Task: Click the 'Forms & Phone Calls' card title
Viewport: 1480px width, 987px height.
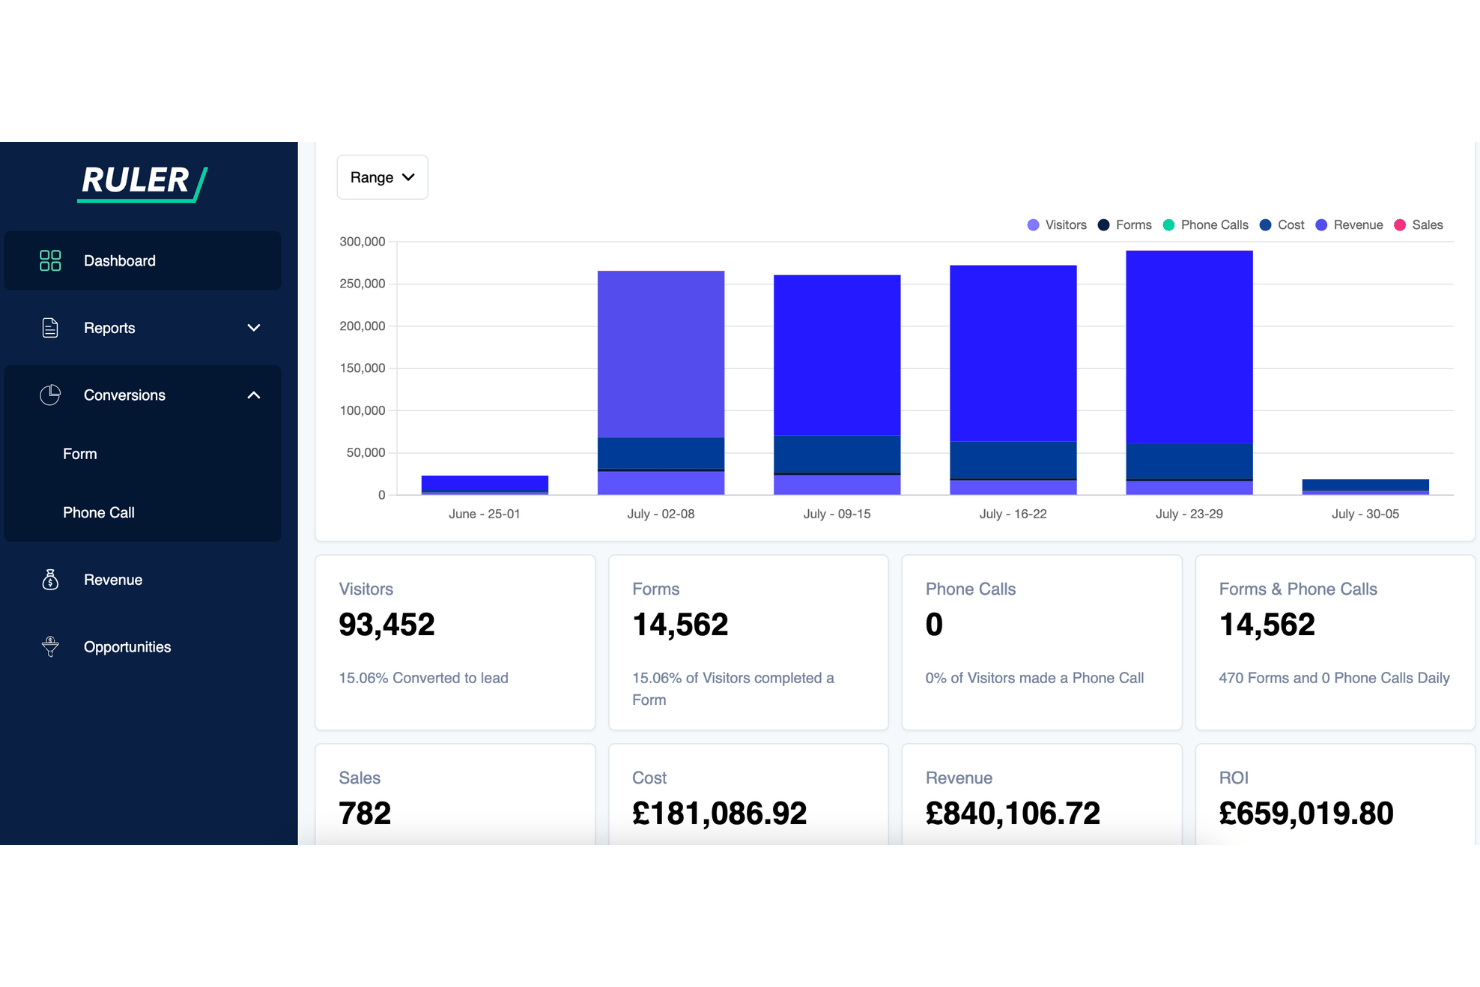Action: 1298,589
